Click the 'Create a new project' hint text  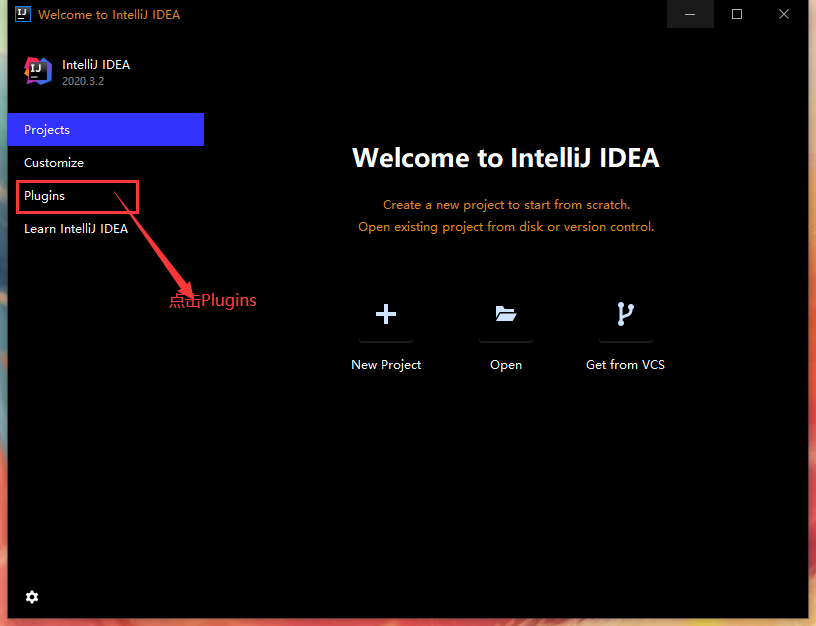click(x=506, y=205)
